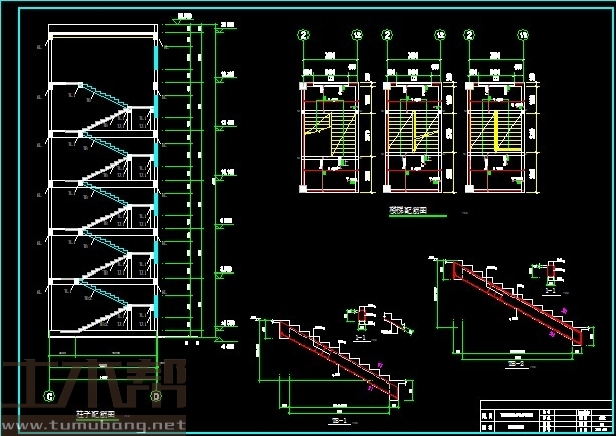This screenshot has height=436, width=616.
Task: Click axis bubble 2 of the middle floor plan
Action: pyautogui.click(x=386, y=35)
